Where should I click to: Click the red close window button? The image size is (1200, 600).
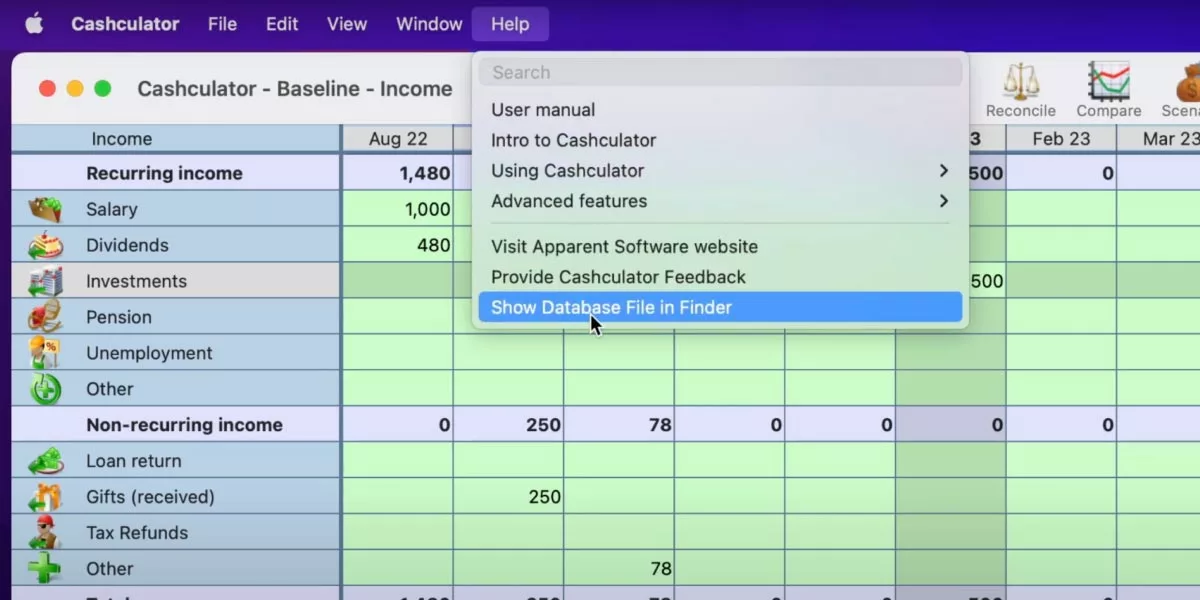[47, 88]
